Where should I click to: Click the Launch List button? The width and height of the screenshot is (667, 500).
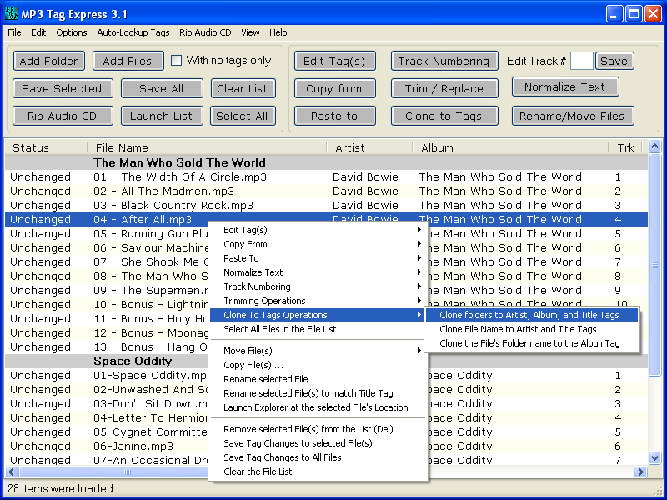tap(162, 116)
